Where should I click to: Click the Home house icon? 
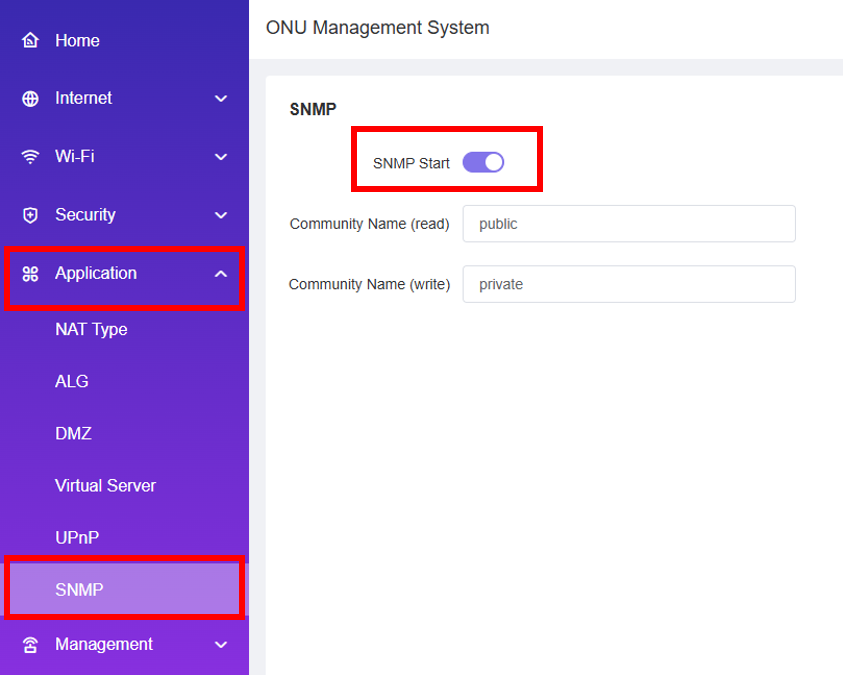[x=30, y=41]
